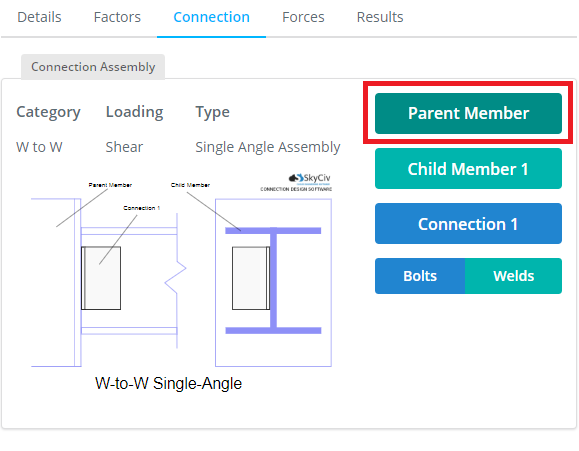Select the Connection tab
The width and height of the screenshot is (579, 451).
pos(211,17)
